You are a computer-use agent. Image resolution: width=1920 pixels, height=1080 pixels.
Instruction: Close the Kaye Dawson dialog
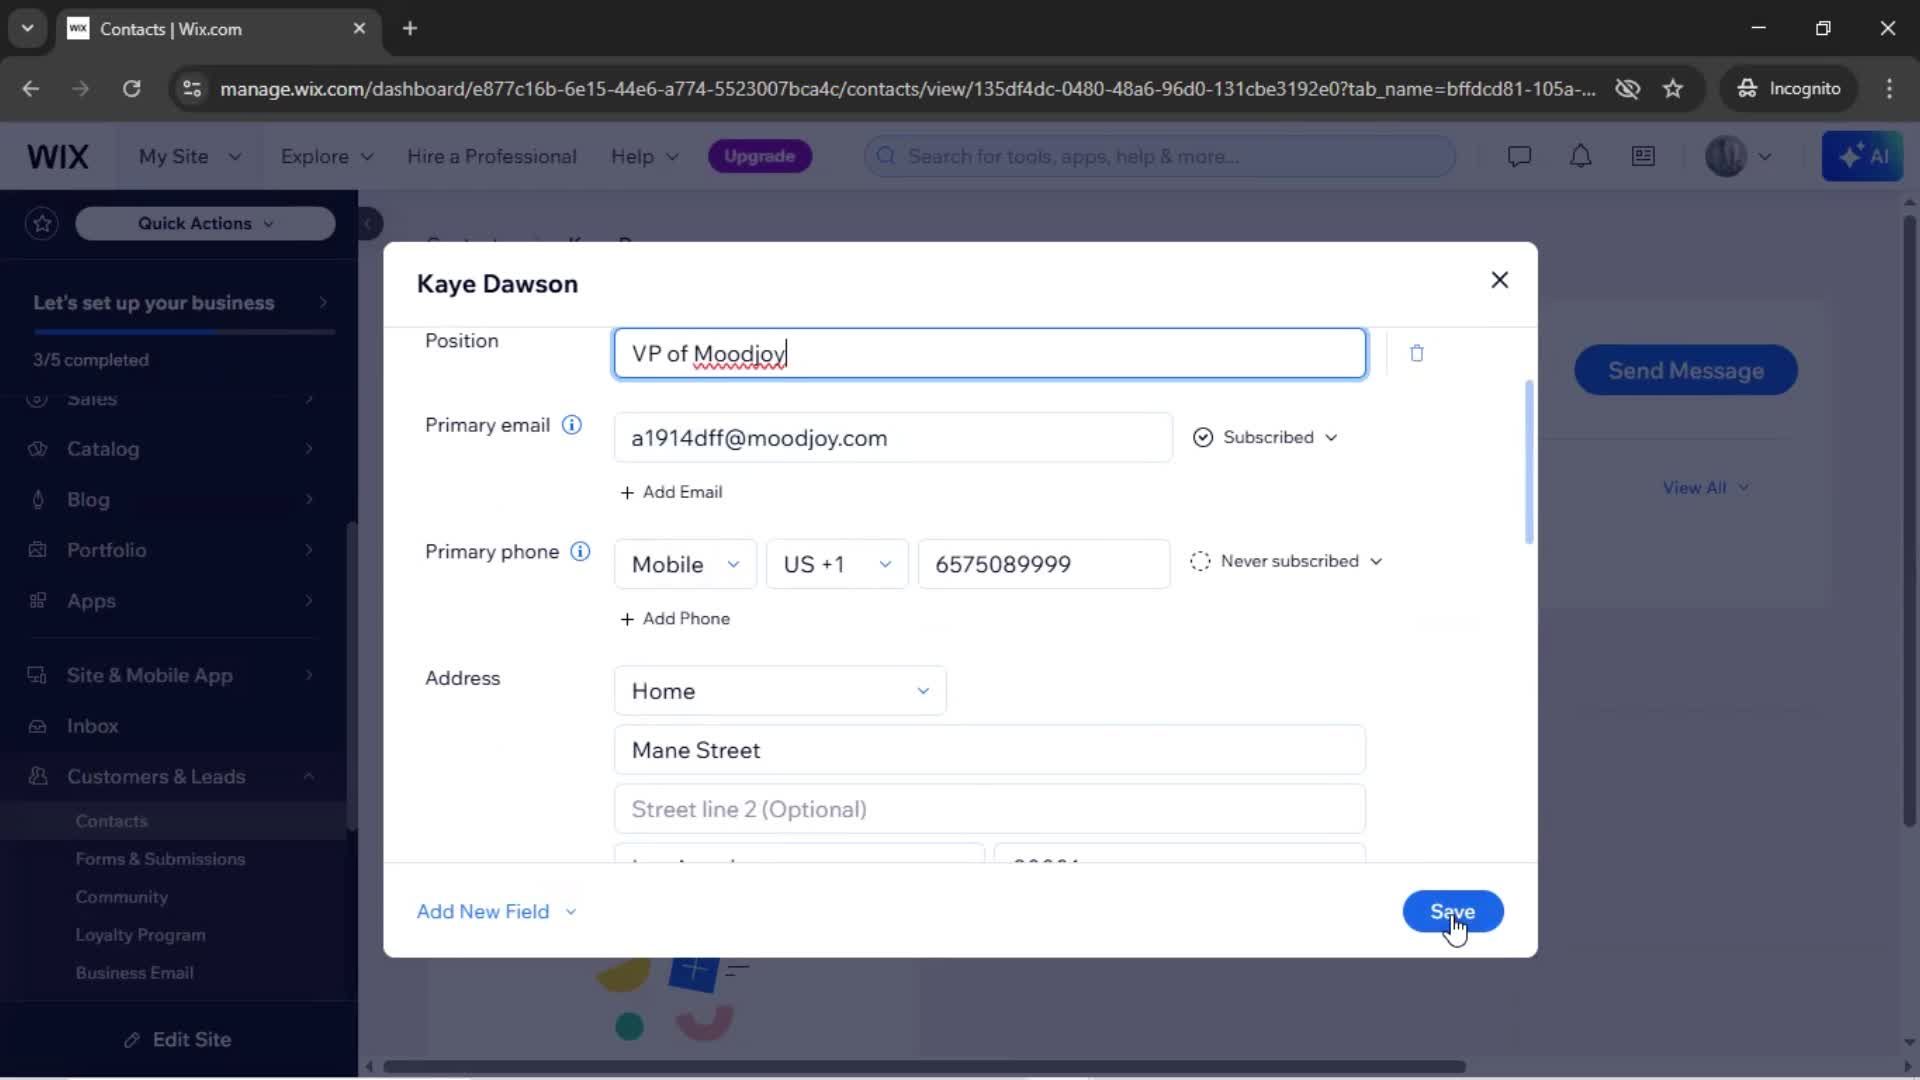pos(1499,280)
